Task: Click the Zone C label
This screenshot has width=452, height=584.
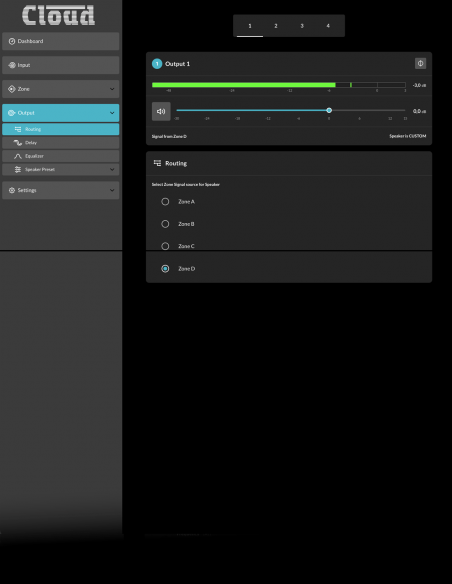Action: [186, 247]
